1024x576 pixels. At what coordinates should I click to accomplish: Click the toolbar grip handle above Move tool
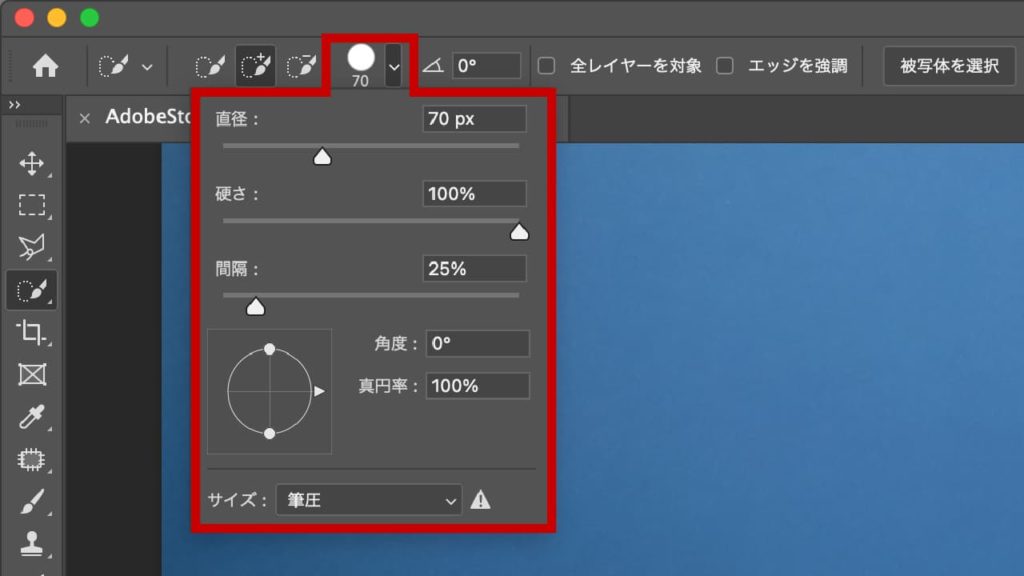(31, 124)
